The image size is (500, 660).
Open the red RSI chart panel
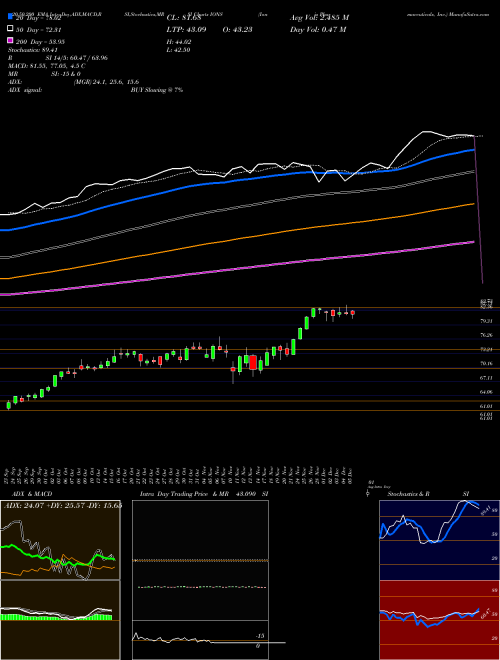[x=439, y=620]
